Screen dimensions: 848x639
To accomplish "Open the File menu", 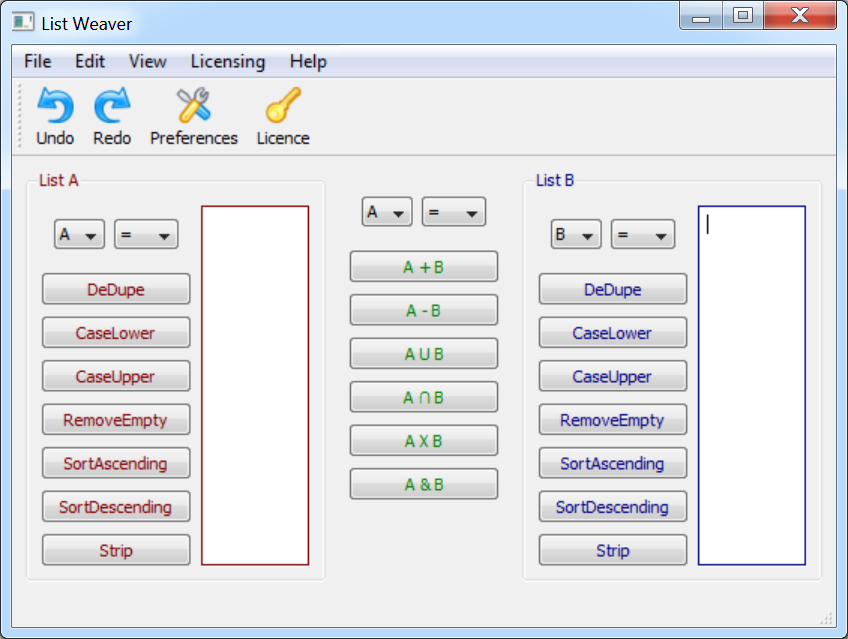I will [x=37, y=62].
